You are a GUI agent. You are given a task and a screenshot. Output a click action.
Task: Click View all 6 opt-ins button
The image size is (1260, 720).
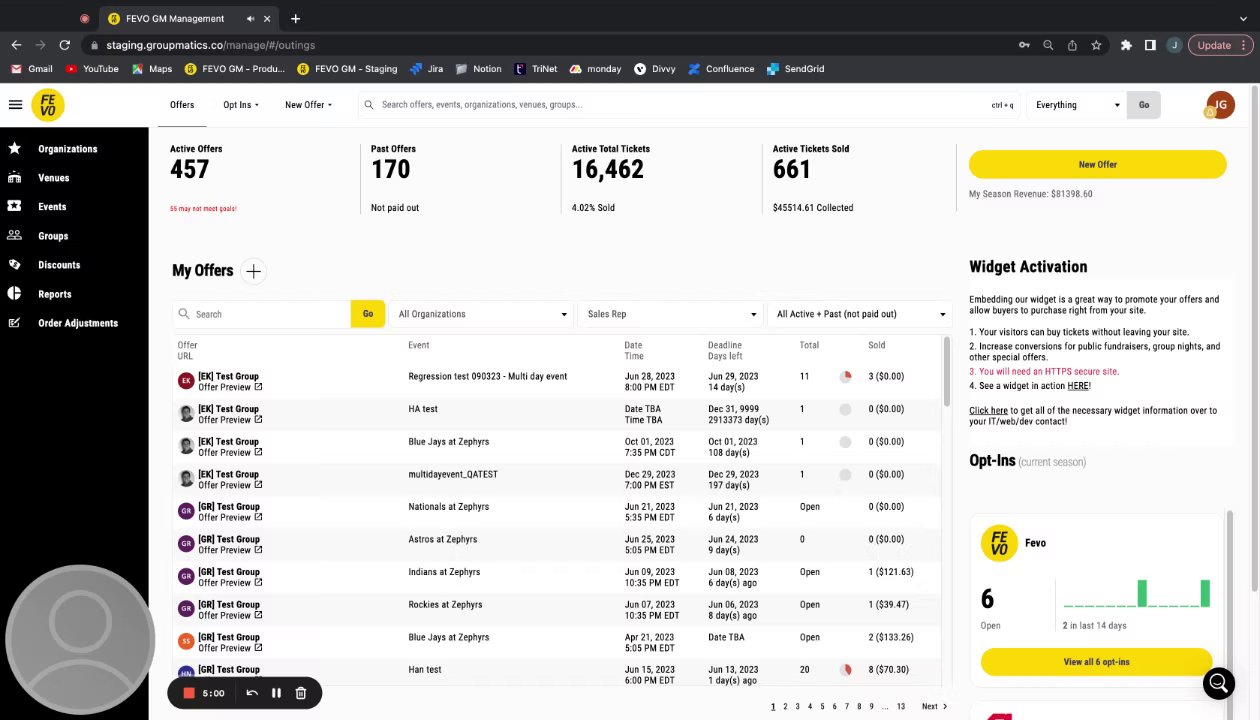coord(1096,662)
